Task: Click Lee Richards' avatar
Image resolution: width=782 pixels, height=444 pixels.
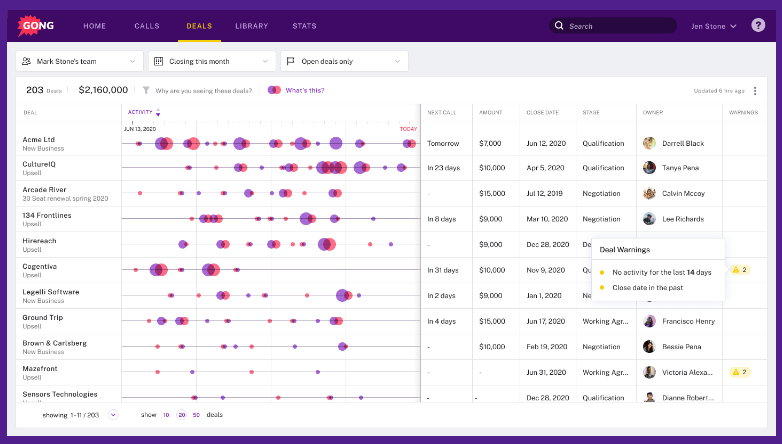Action: 649,219
